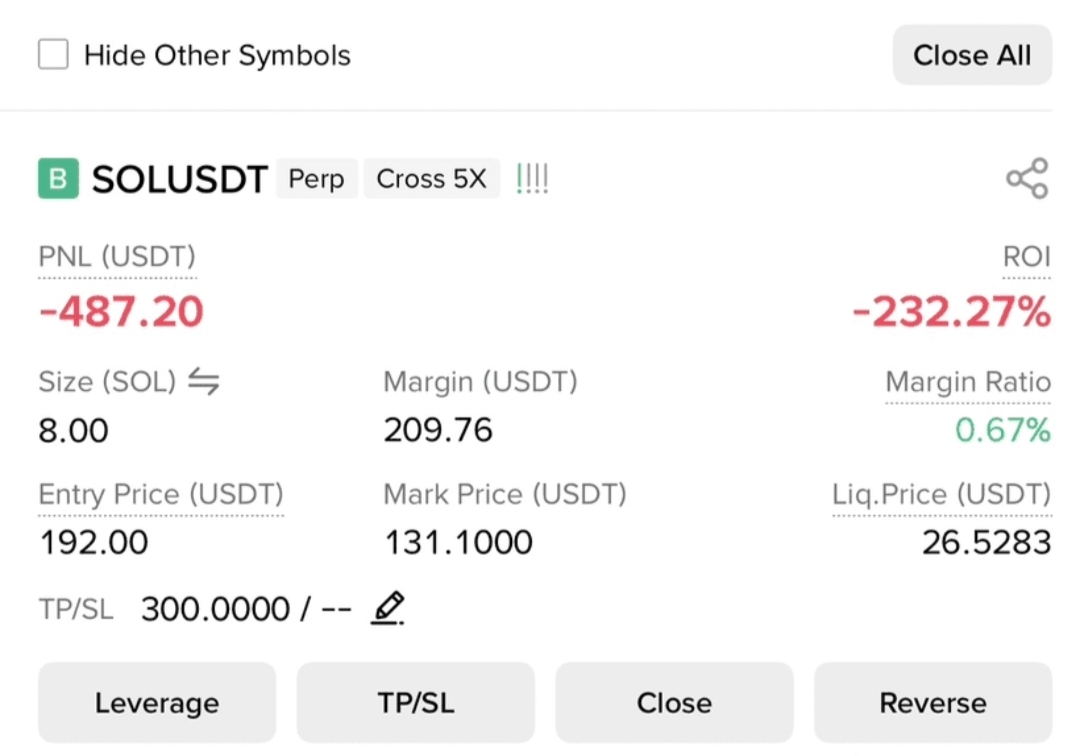Show PNL (USDT) label explanation

coord(117,258)
